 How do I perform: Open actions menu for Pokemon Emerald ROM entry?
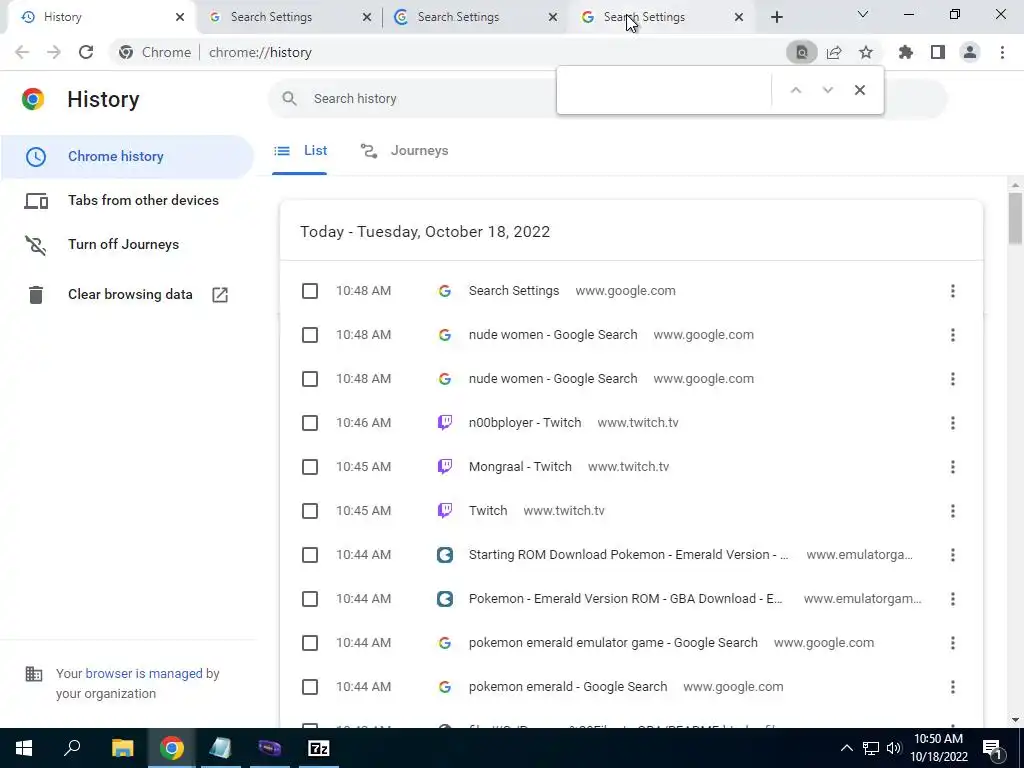pos(953,599)
